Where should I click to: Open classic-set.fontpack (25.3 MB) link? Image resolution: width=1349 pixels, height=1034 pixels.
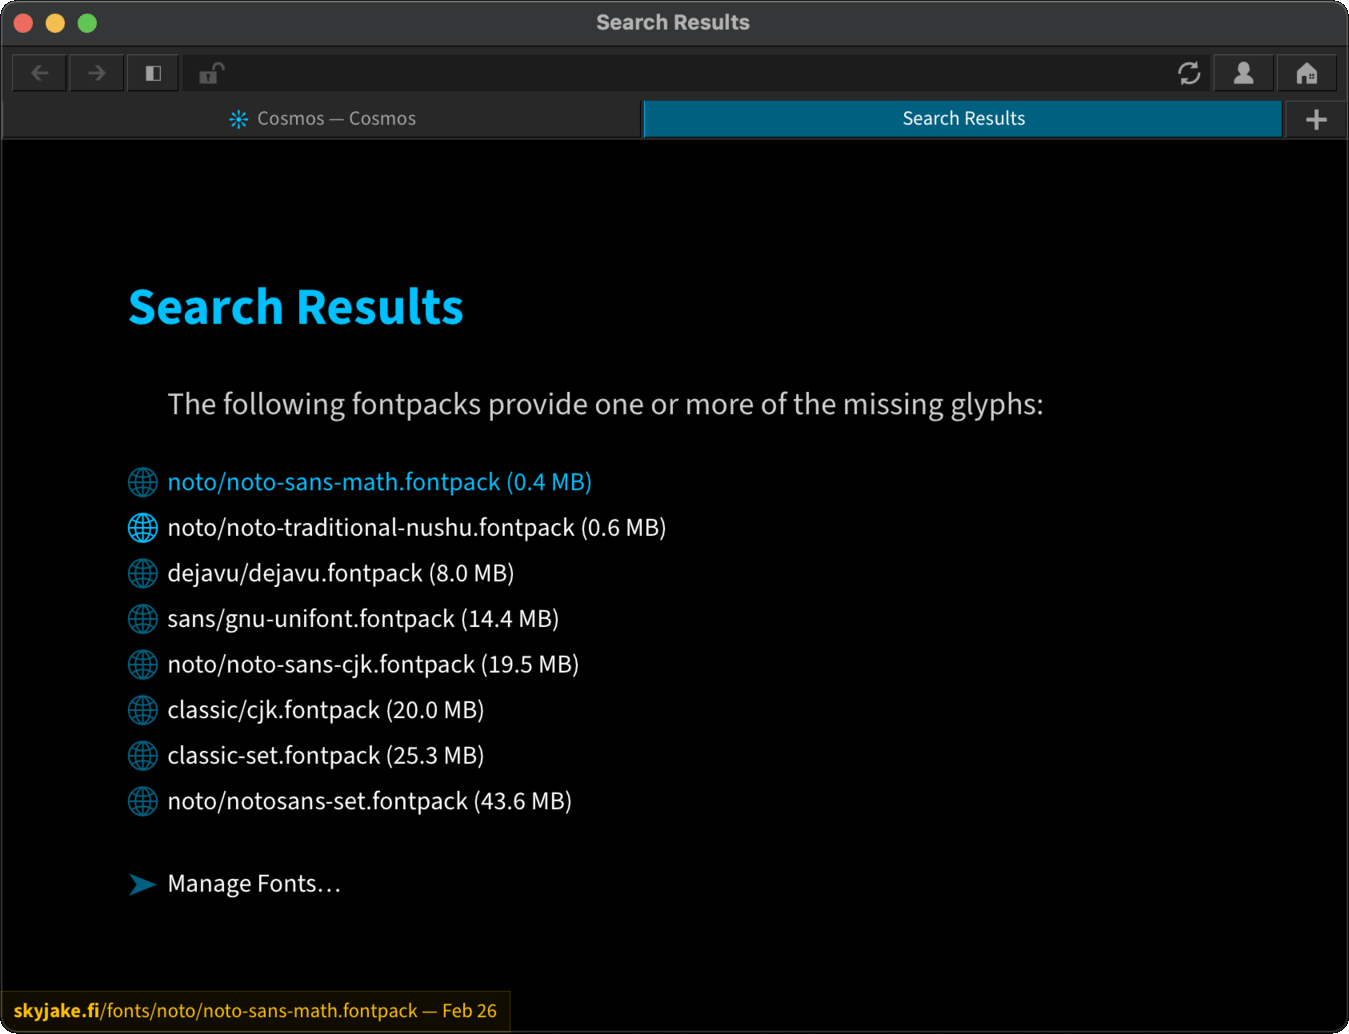325,756
